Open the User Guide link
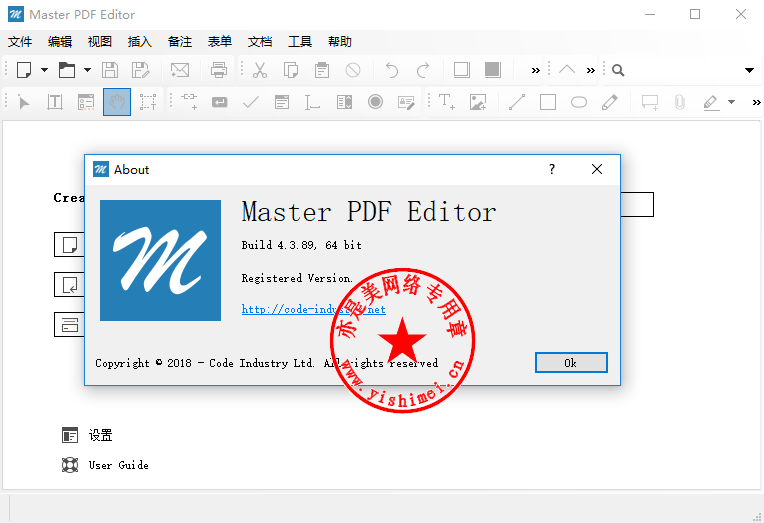Viewport: 764px width, 523px height. coord(105,465)
